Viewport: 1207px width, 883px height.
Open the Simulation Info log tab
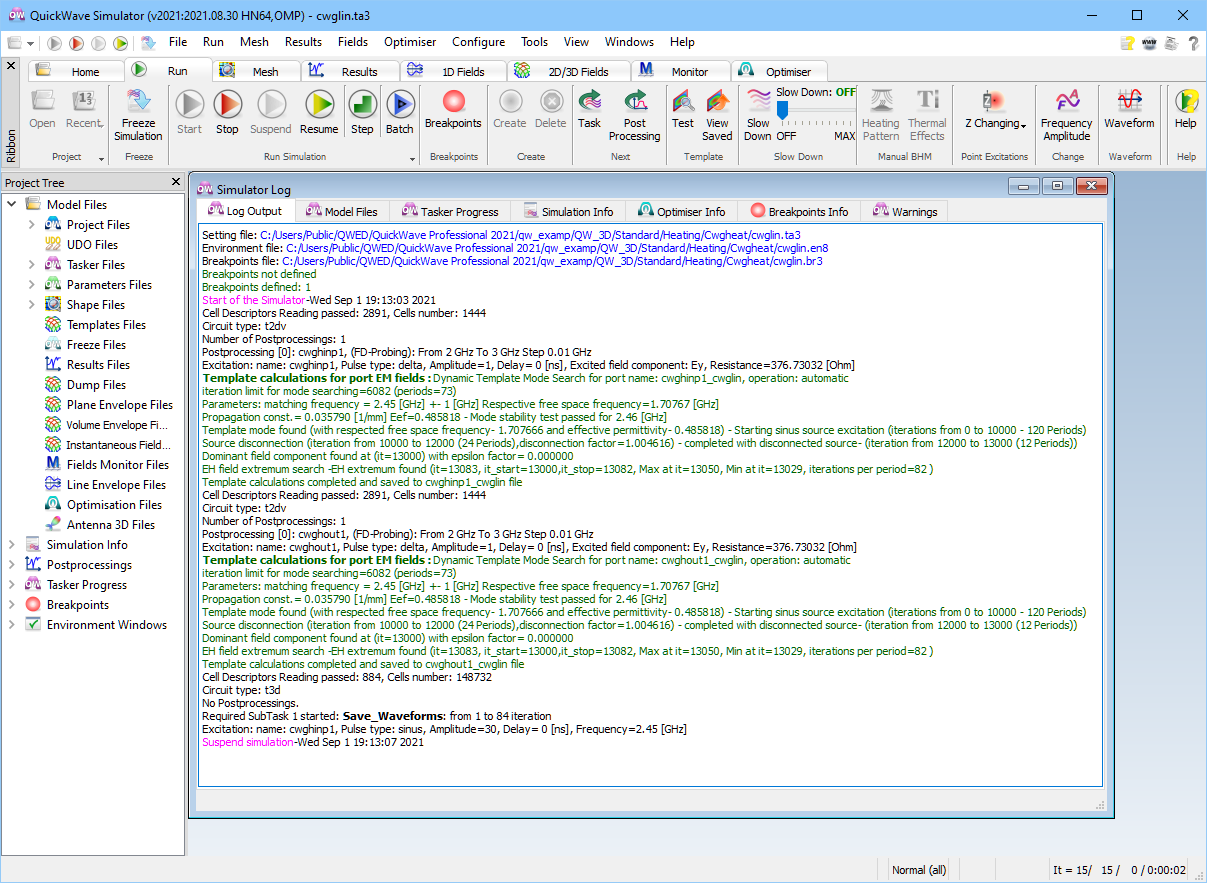[568, 211]
